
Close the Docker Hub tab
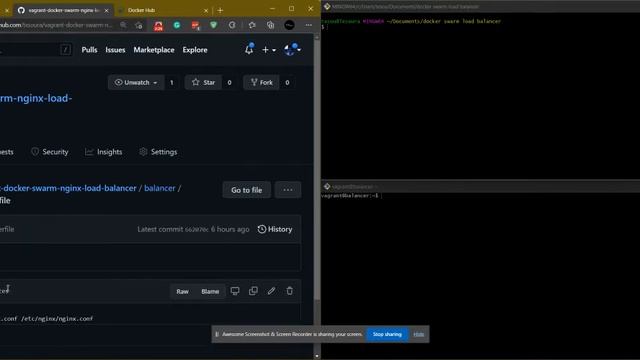pos(206,11)
